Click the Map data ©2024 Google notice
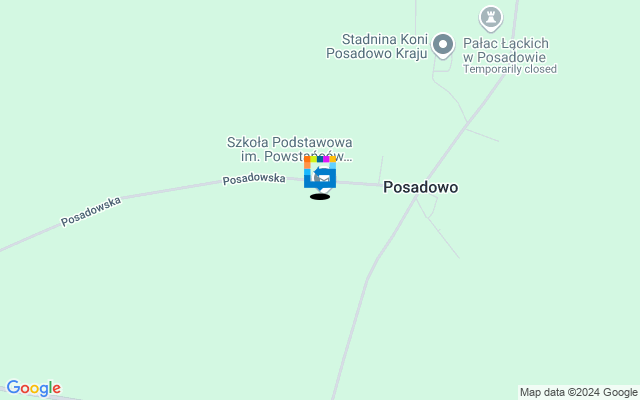Screen dimensions: 640x400 click(x=578, y=392)
